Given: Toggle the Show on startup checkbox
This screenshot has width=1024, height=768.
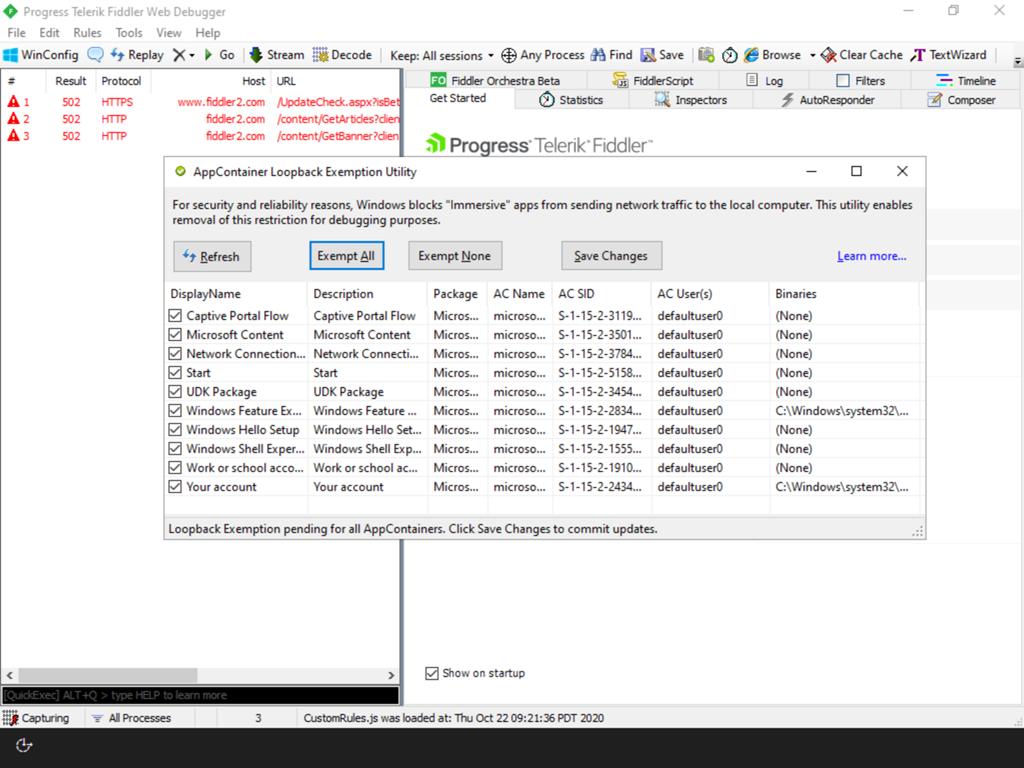Looking at the screenshot, I should 432,673.
